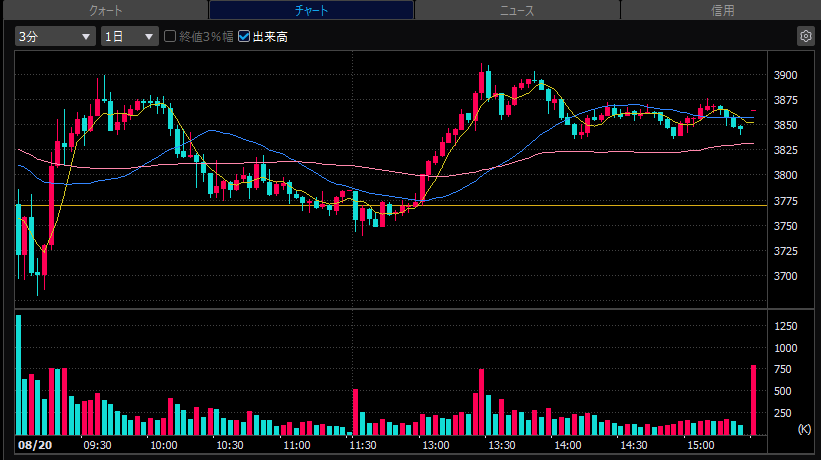Click the 3分 dropdown arrow

[x=85, y=37]
